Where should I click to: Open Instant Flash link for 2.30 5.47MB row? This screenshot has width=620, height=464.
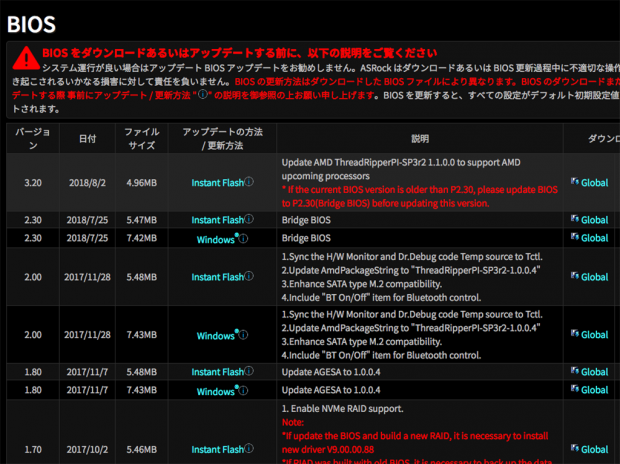click(217, 220)
